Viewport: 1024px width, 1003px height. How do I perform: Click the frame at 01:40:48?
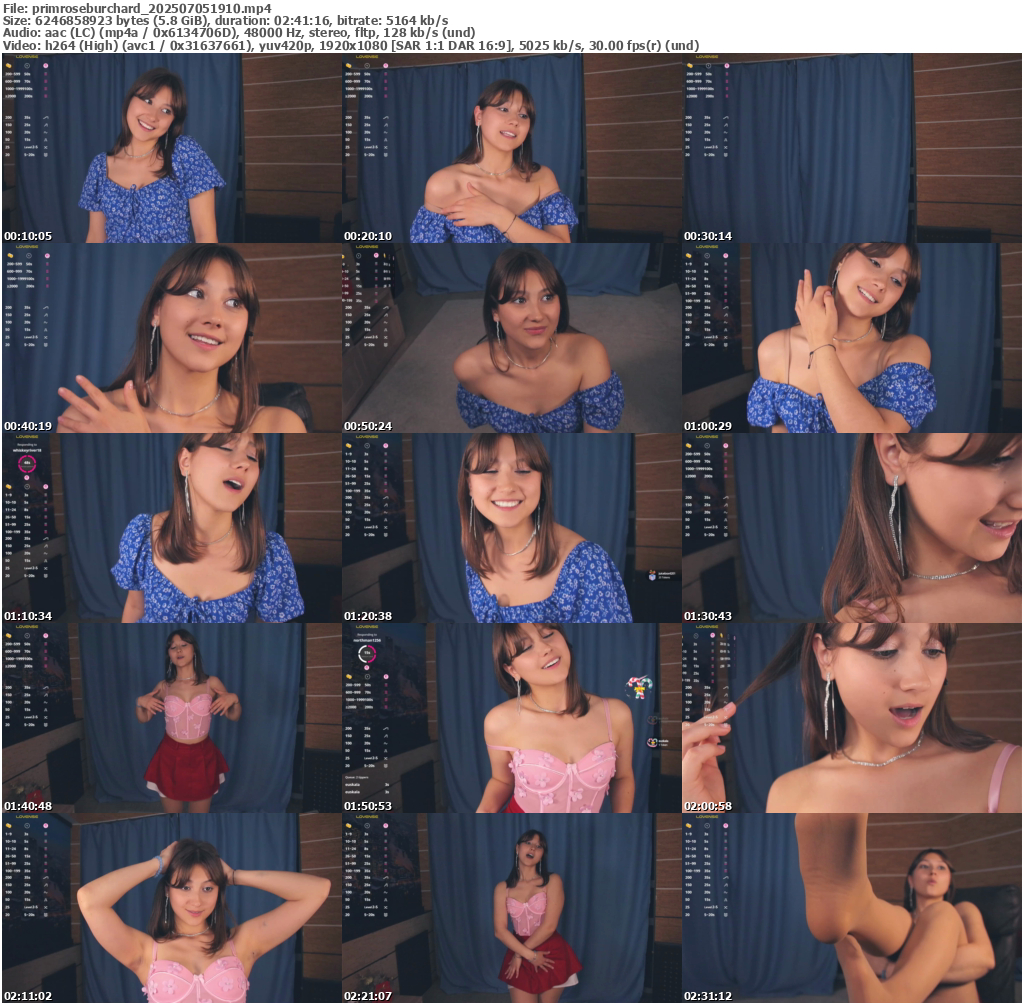pos(171,718)
